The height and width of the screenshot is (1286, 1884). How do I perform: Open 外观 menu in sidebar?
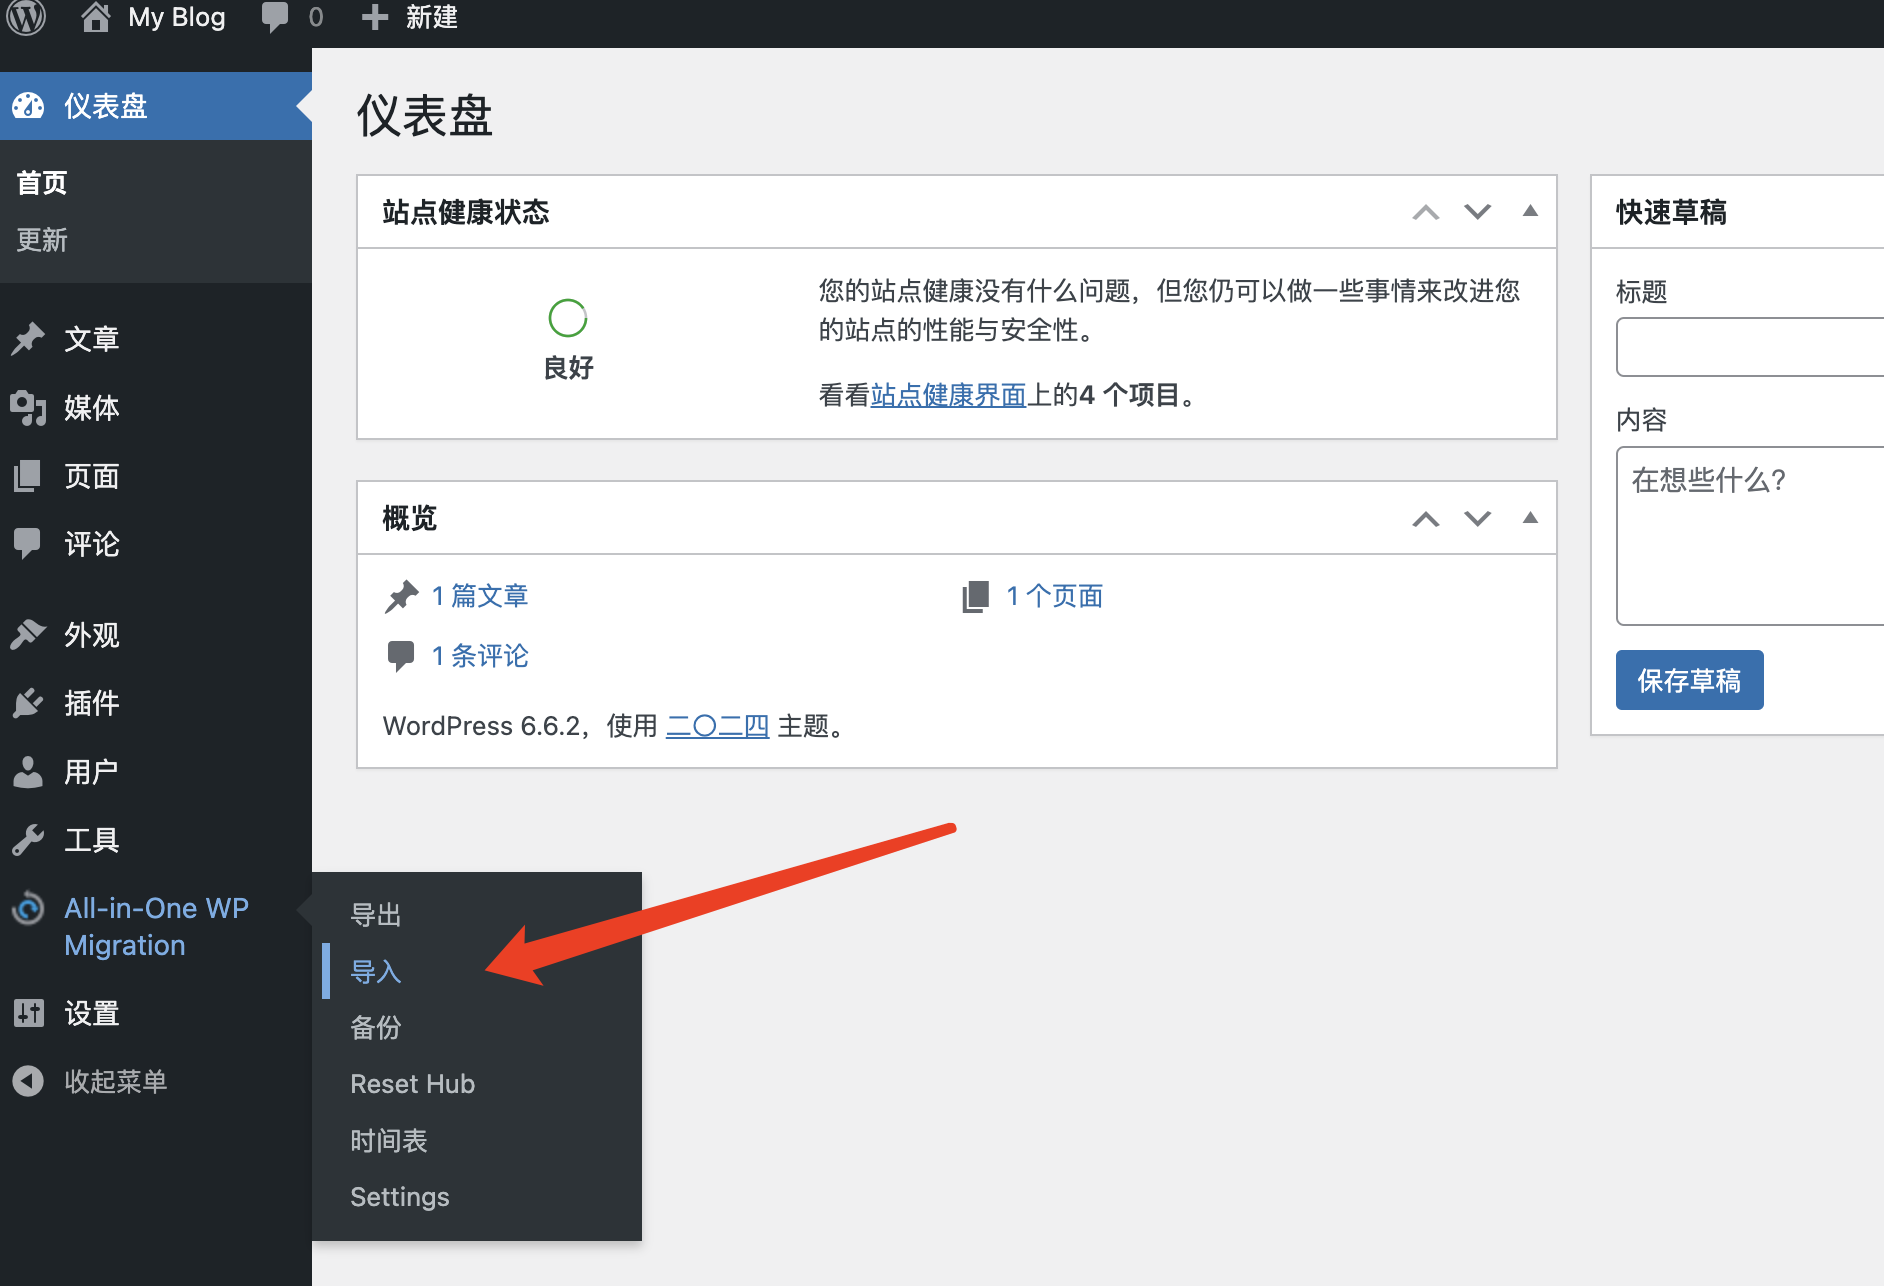pyautogui.click(x=156, y=634)
